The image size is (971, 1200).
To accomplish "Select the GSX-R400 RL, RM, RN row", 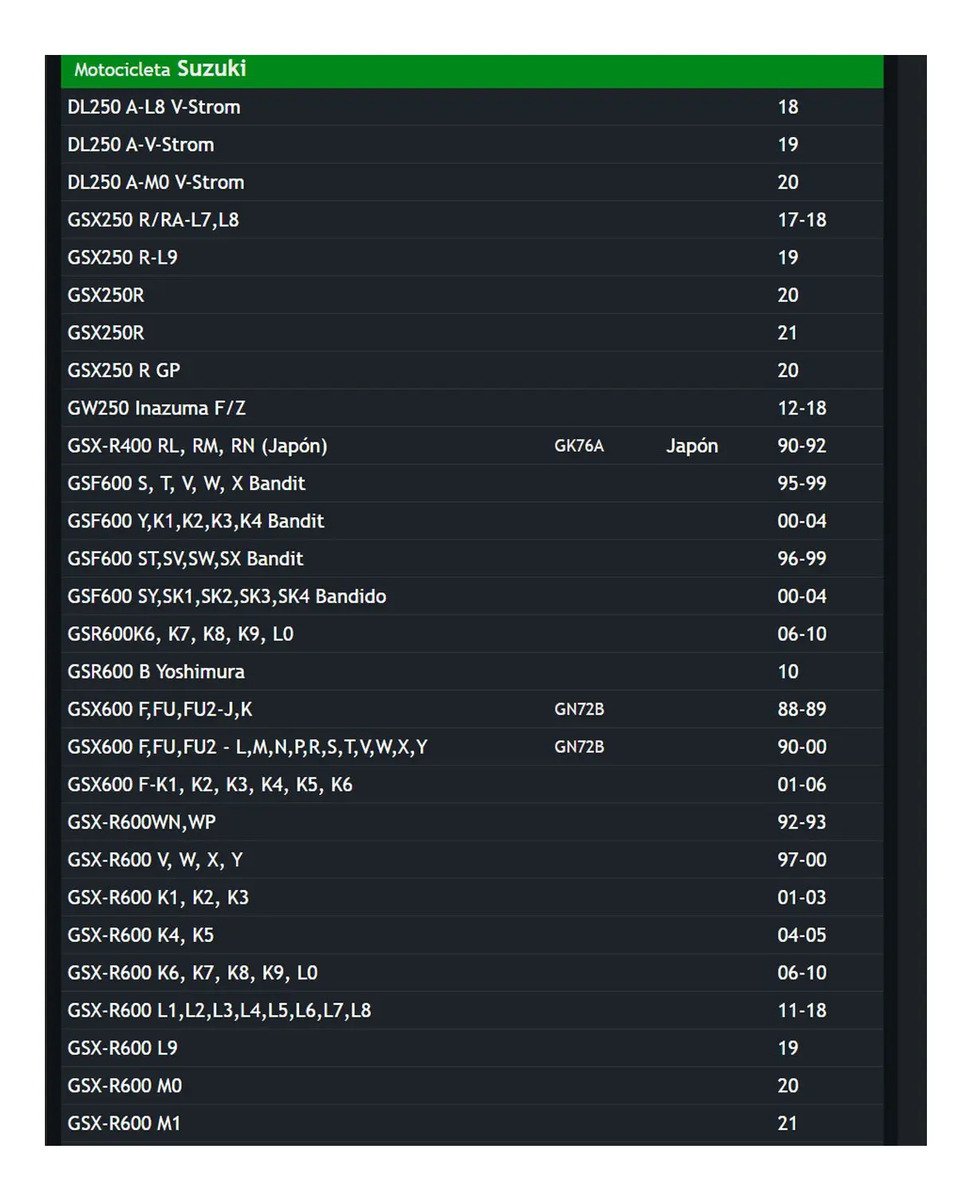I will (472, 446).
